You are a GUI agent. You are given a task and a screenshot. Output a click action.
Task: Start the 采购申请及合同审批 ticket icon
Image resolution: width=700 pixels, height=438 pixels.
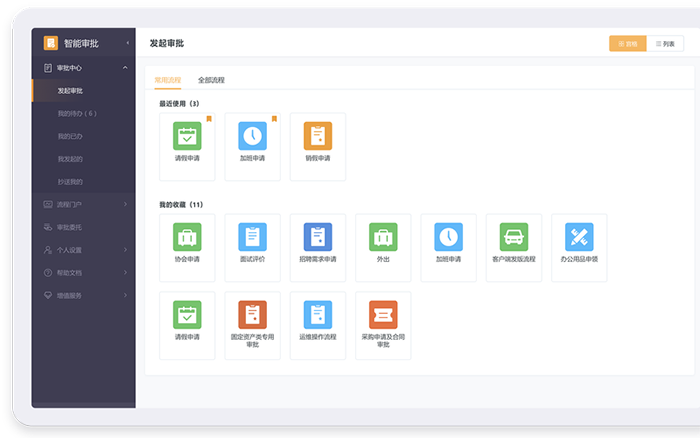(383, 314)
